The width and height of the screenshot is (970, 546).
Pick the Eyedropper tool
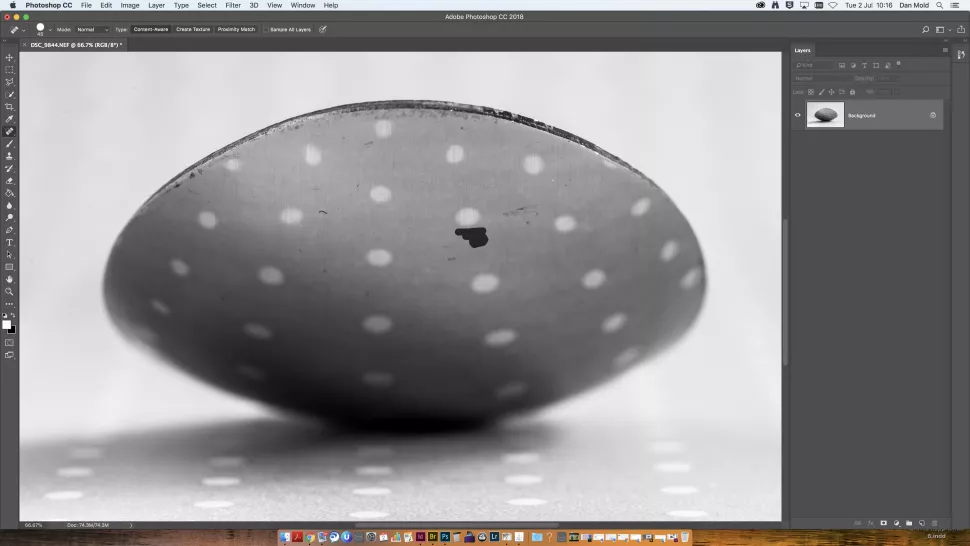[10, 119]
